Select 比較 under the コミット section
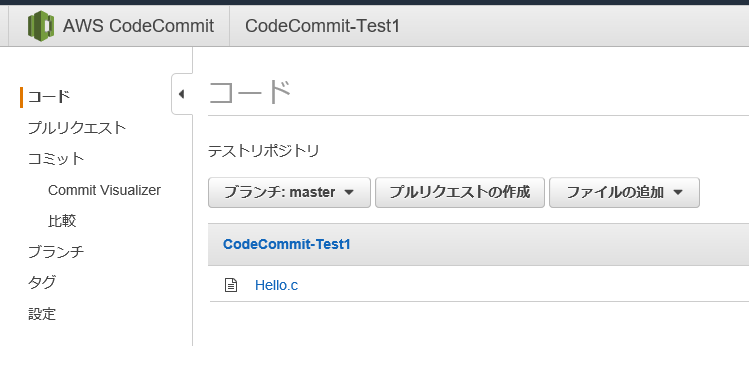This screenshot has height=382, width=749. (x=62, y=221)
